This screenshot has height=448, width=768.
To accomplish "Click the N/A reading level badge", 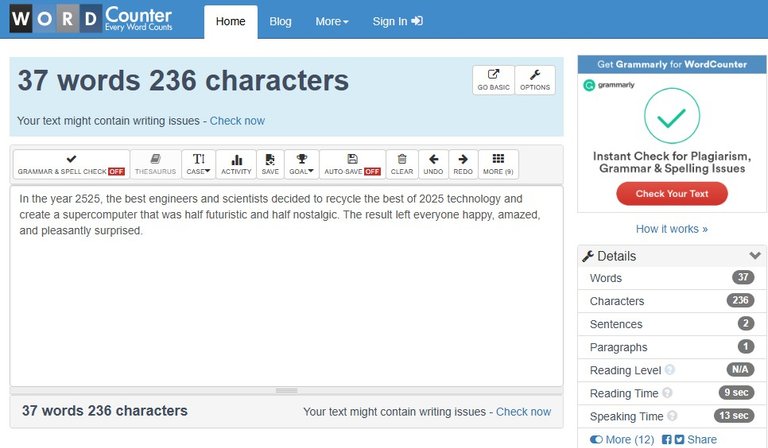I will point(740,370).
